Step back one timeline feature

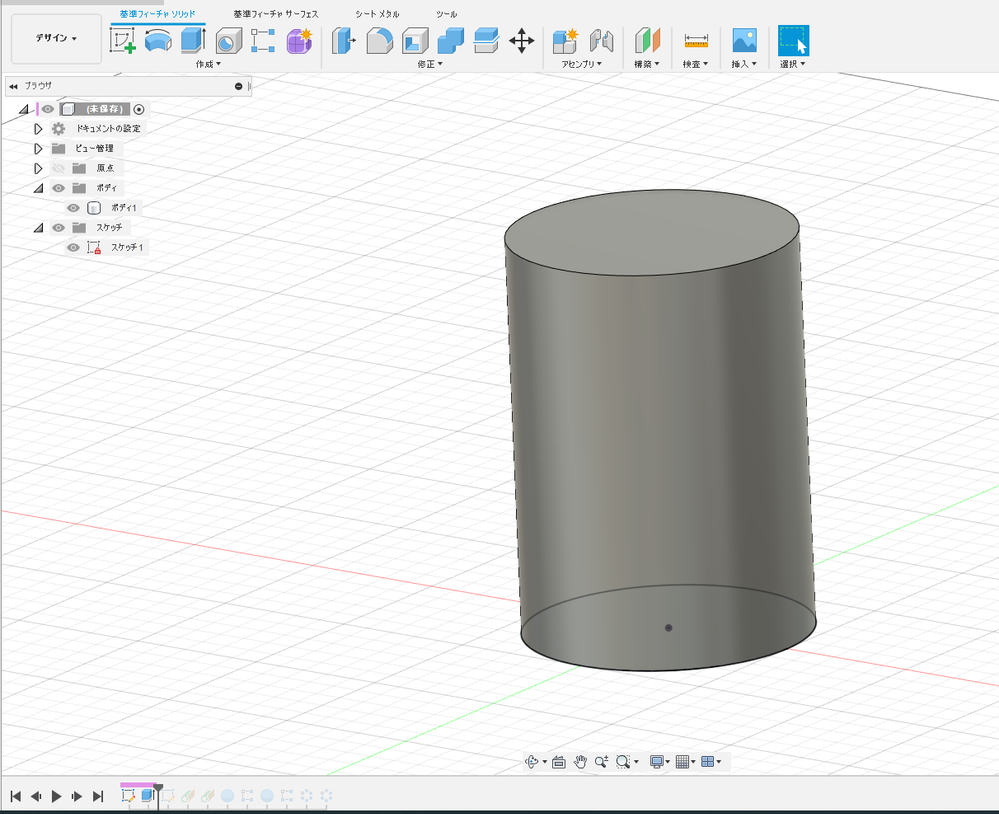[x=36, y=796]
